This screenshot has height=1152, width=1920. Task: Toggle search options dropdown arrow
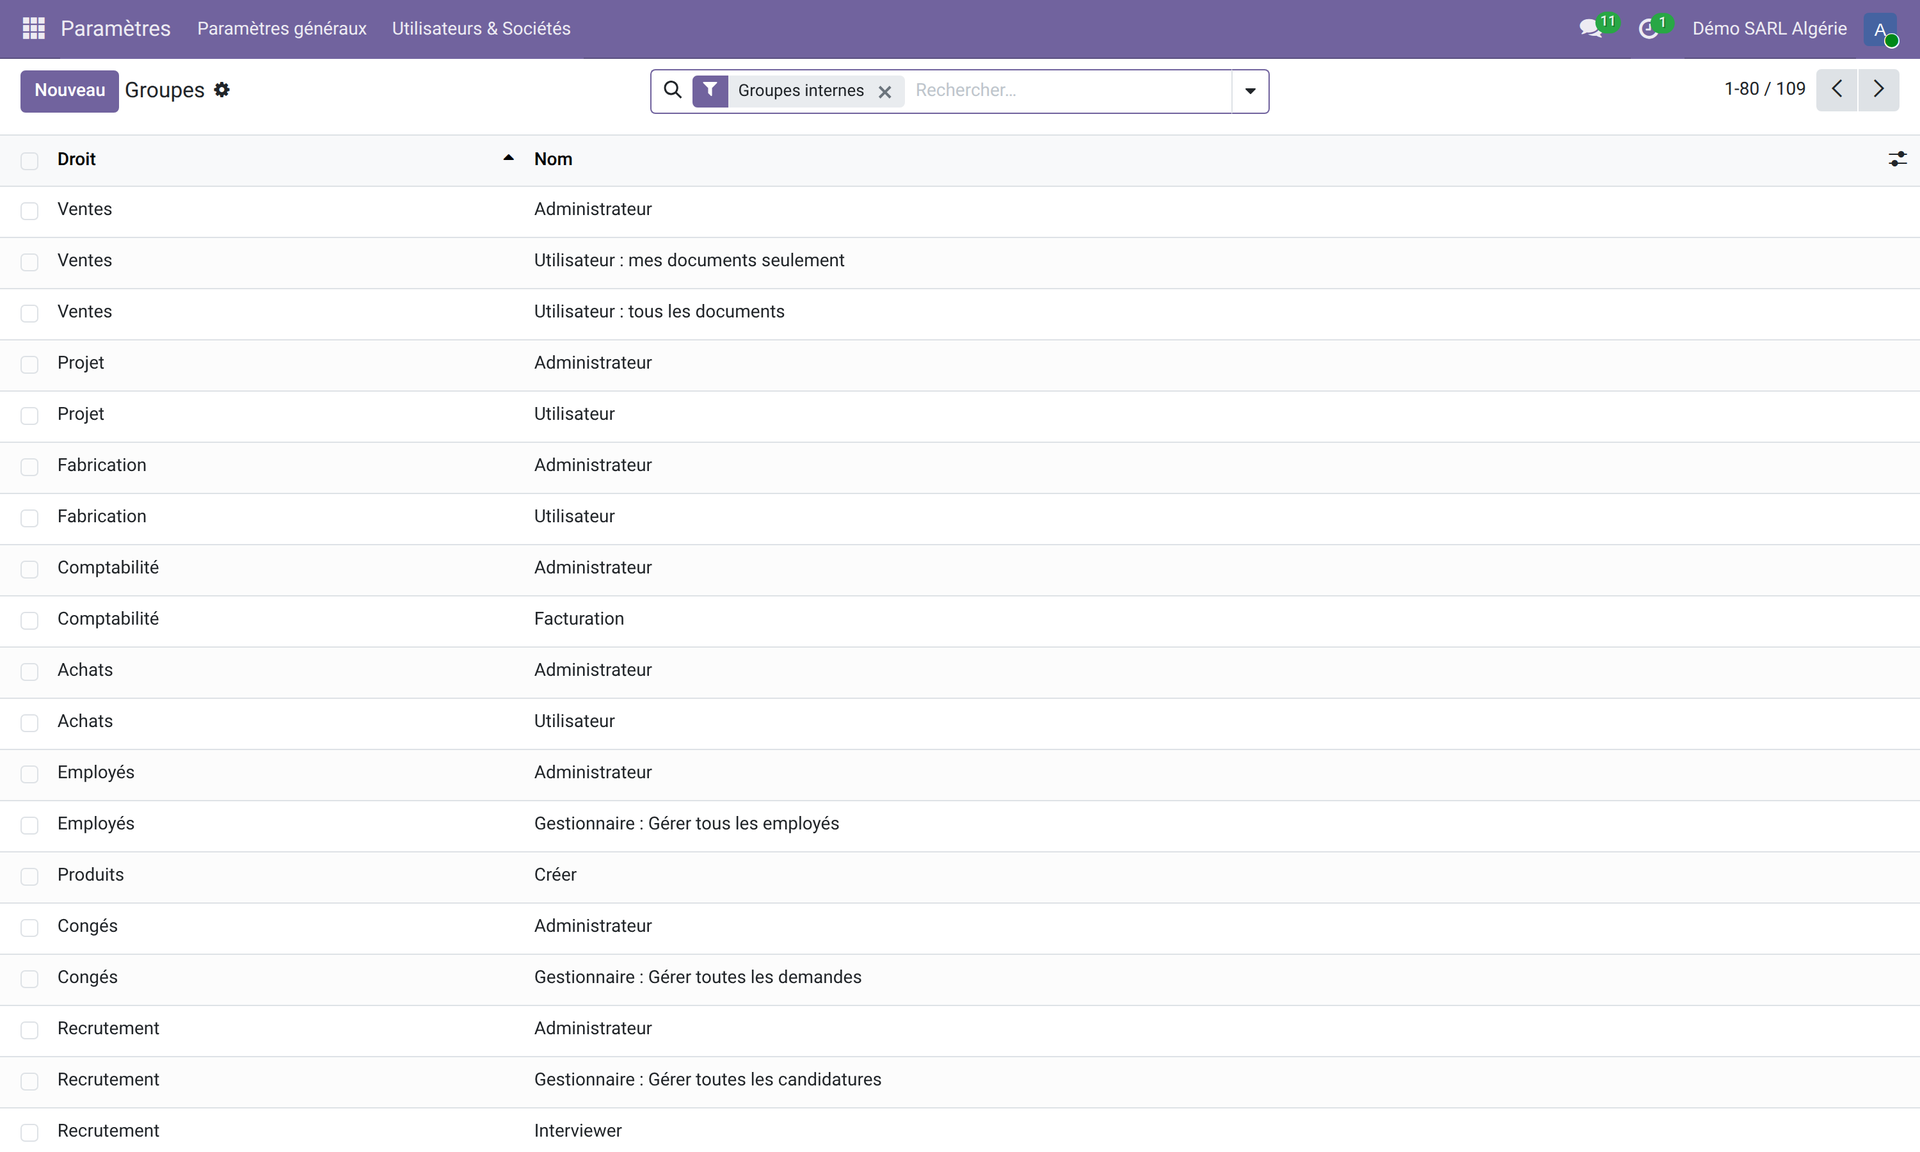[x=1250, y=91]
